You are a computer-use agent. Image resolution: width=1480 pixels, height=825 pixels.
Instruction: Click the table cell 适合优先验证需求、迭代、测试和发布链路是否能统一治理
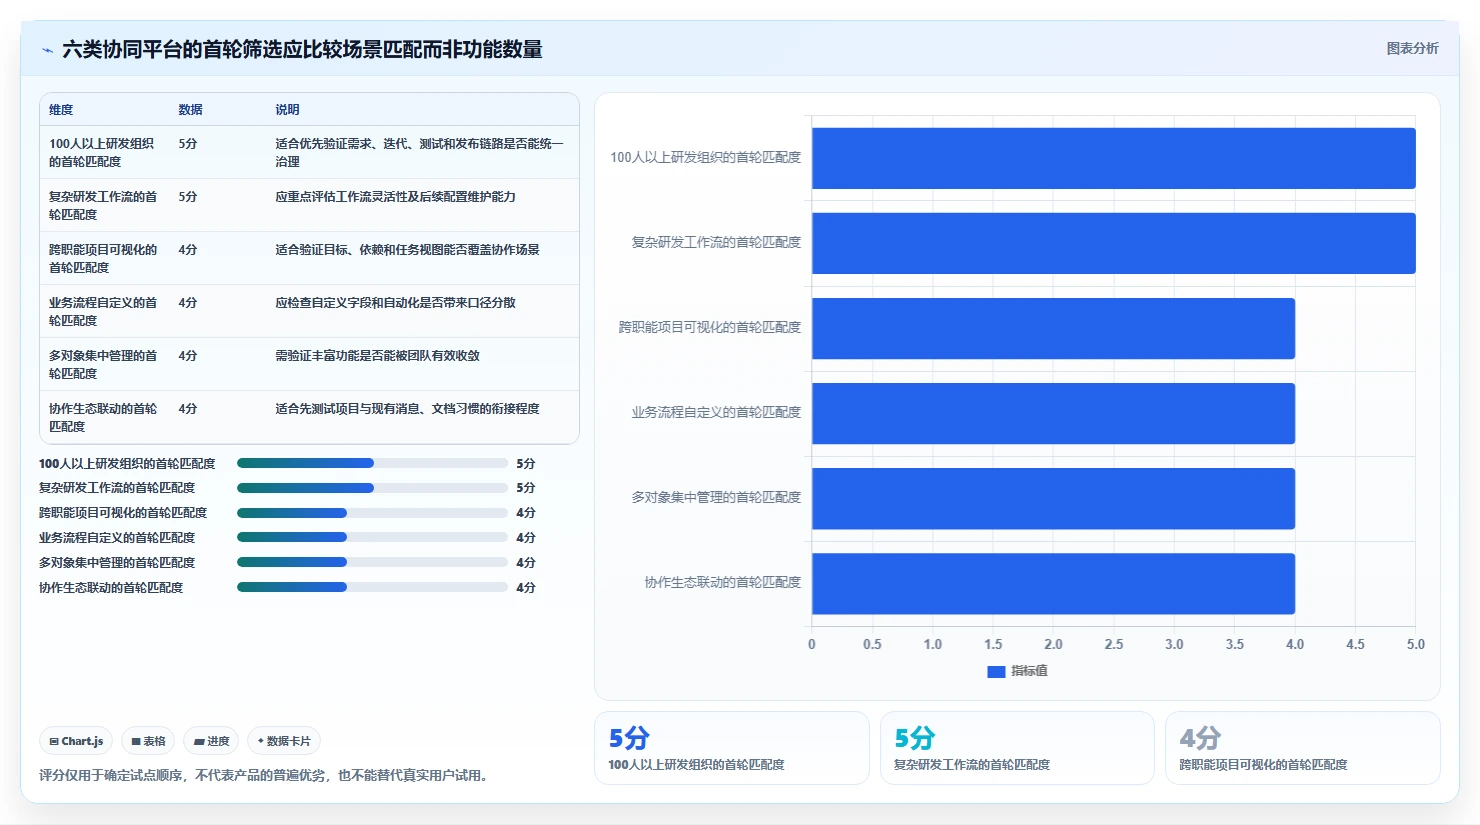[x=420, y=152]
